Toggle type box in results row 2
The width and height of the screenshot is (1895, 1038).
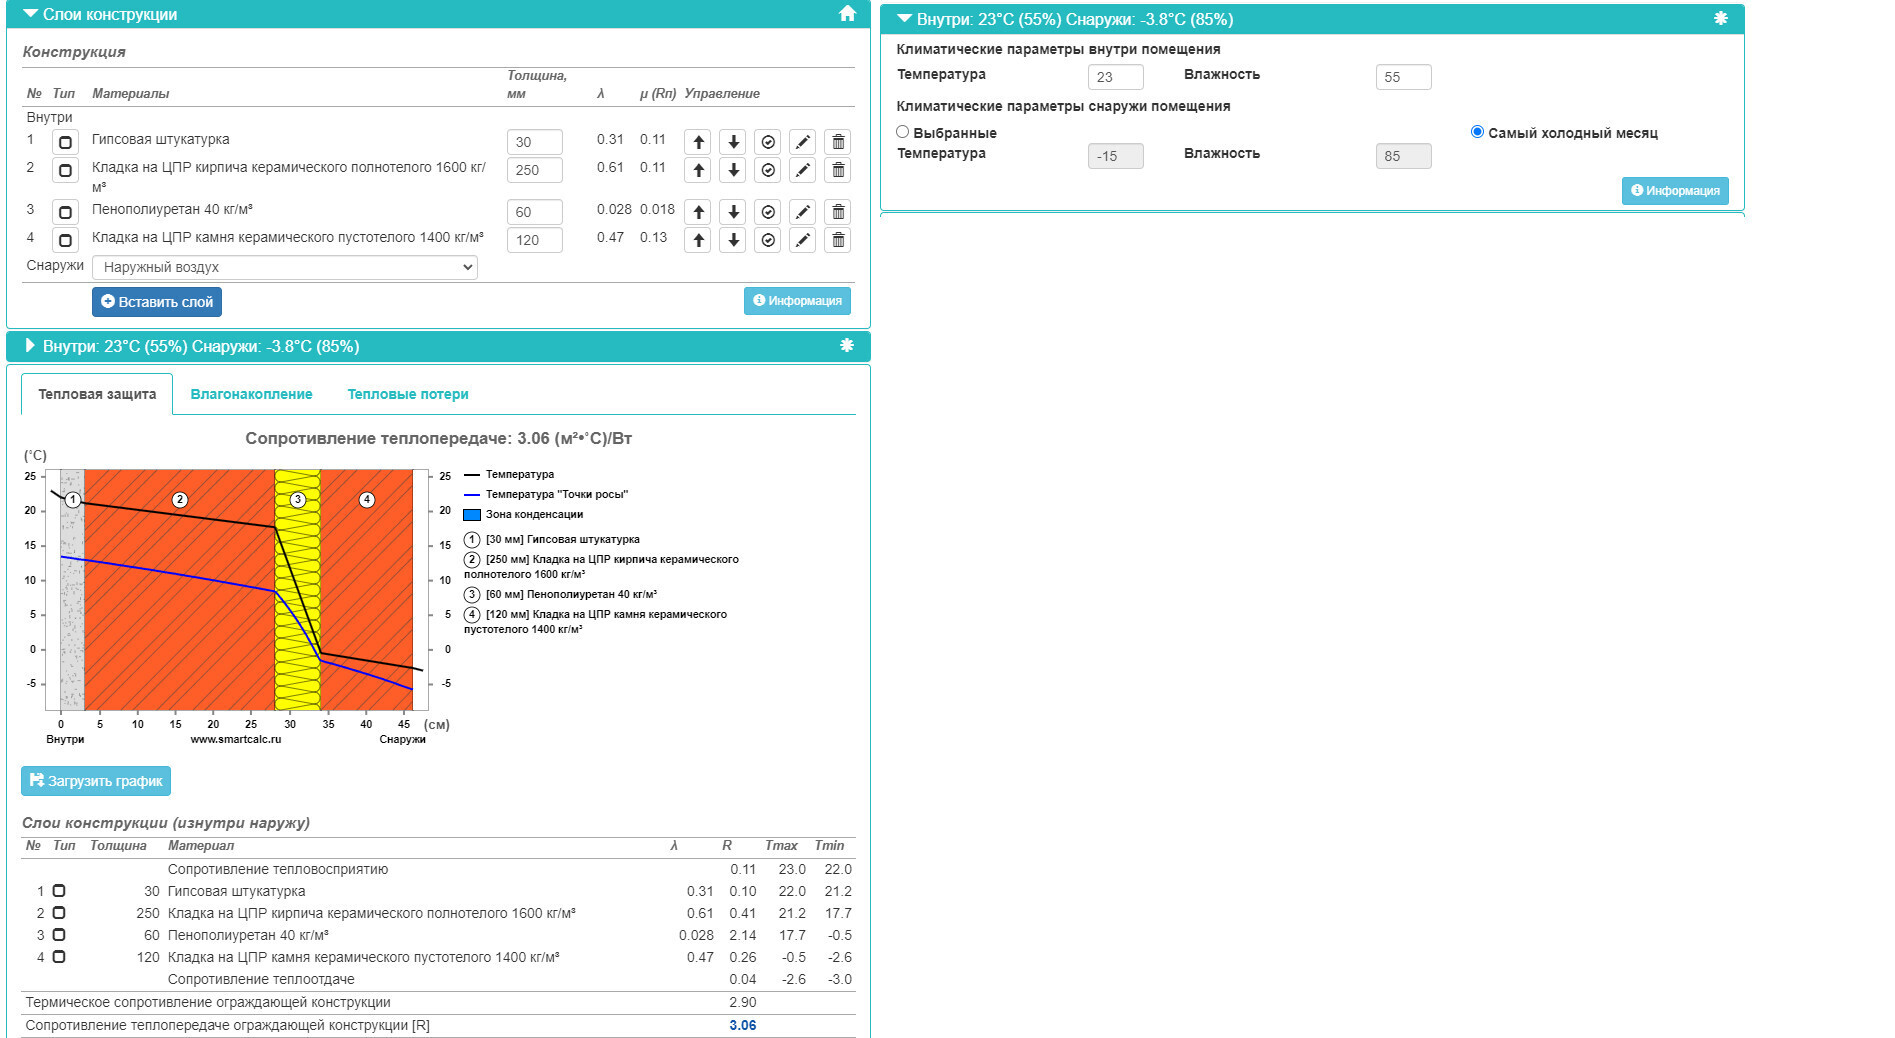pyautogui.click(x=59, y=913)
